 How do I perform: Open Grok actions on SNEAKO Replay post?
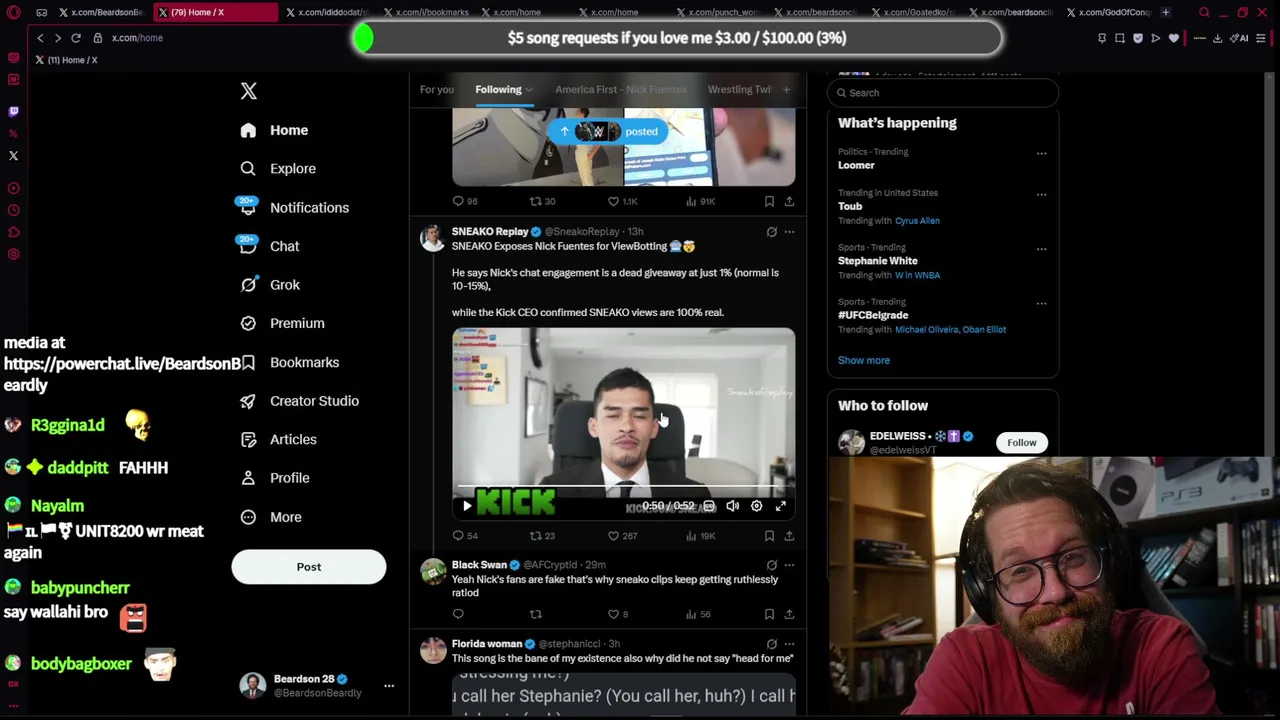[x=771, y=232]
